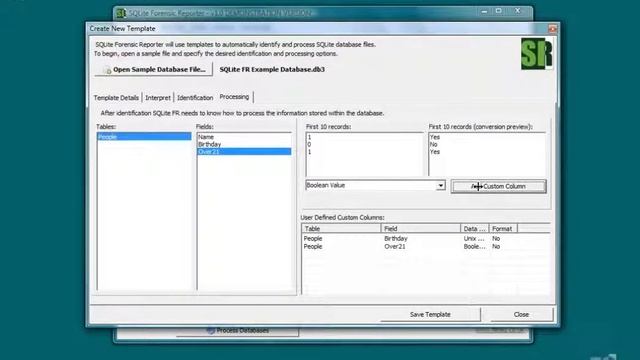The height and width of the screenshot is (360, 640).
Task: Click first Yes in conversion preview
Action: [435, 137]
